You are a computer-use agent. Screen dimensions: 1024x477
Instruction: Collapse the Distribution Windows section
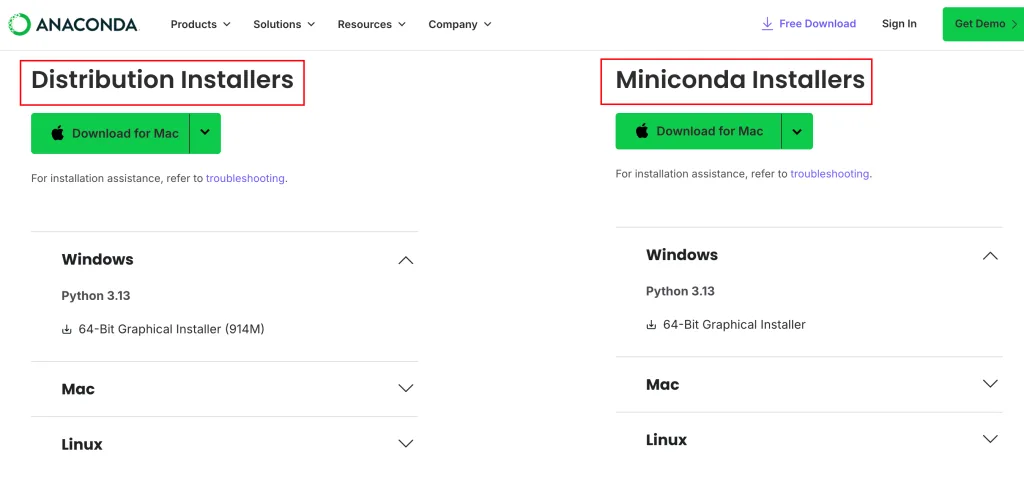pyautogui.click(x=406, y=260)
